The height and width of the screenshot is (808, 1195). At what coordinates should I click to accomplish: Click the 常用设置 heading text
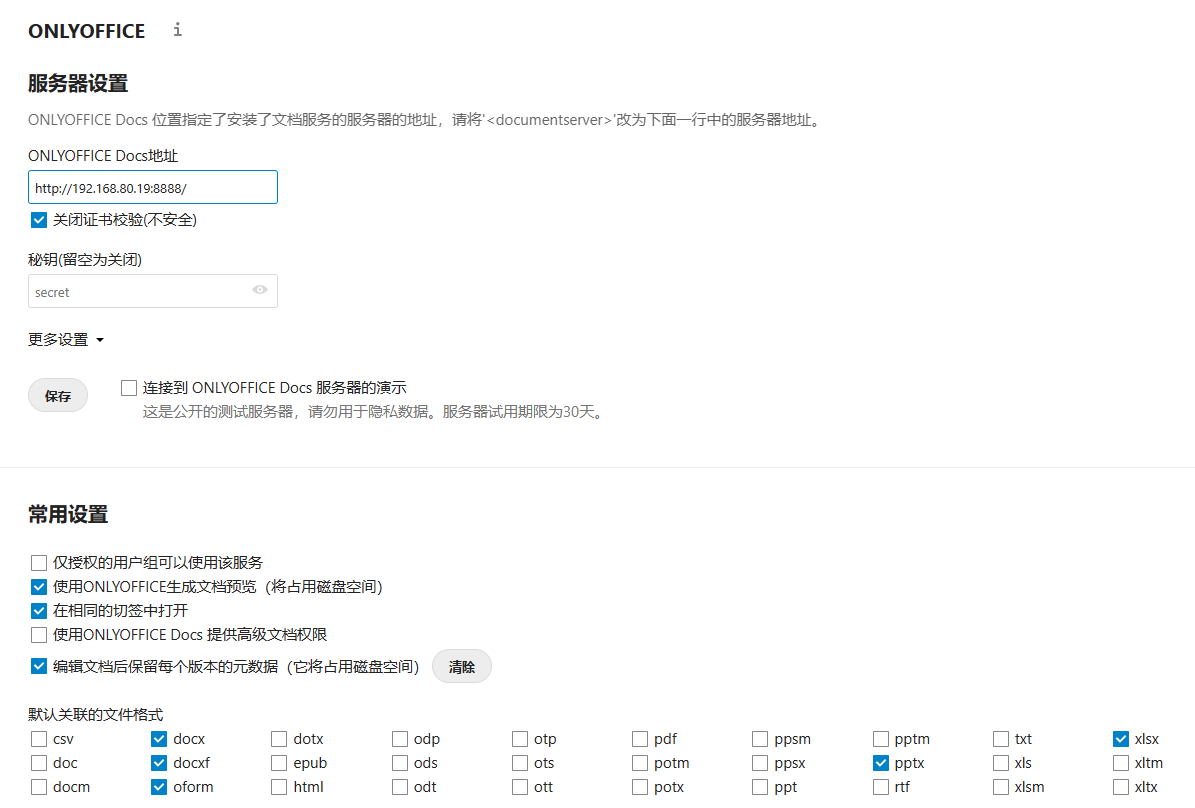click(68, 515)
